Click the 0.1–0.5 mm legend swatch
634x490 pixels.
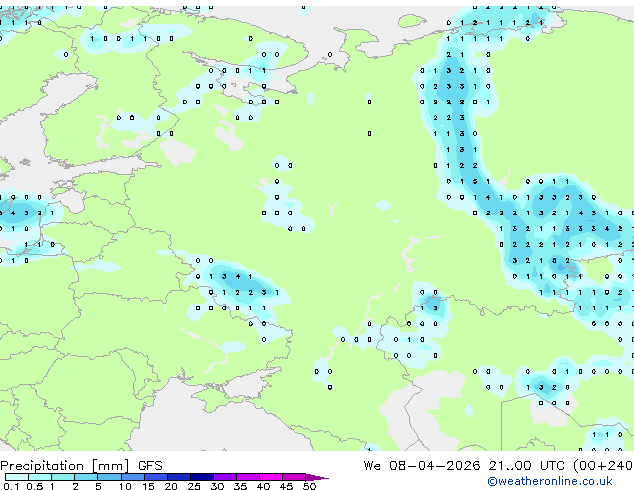pos(17,477)
